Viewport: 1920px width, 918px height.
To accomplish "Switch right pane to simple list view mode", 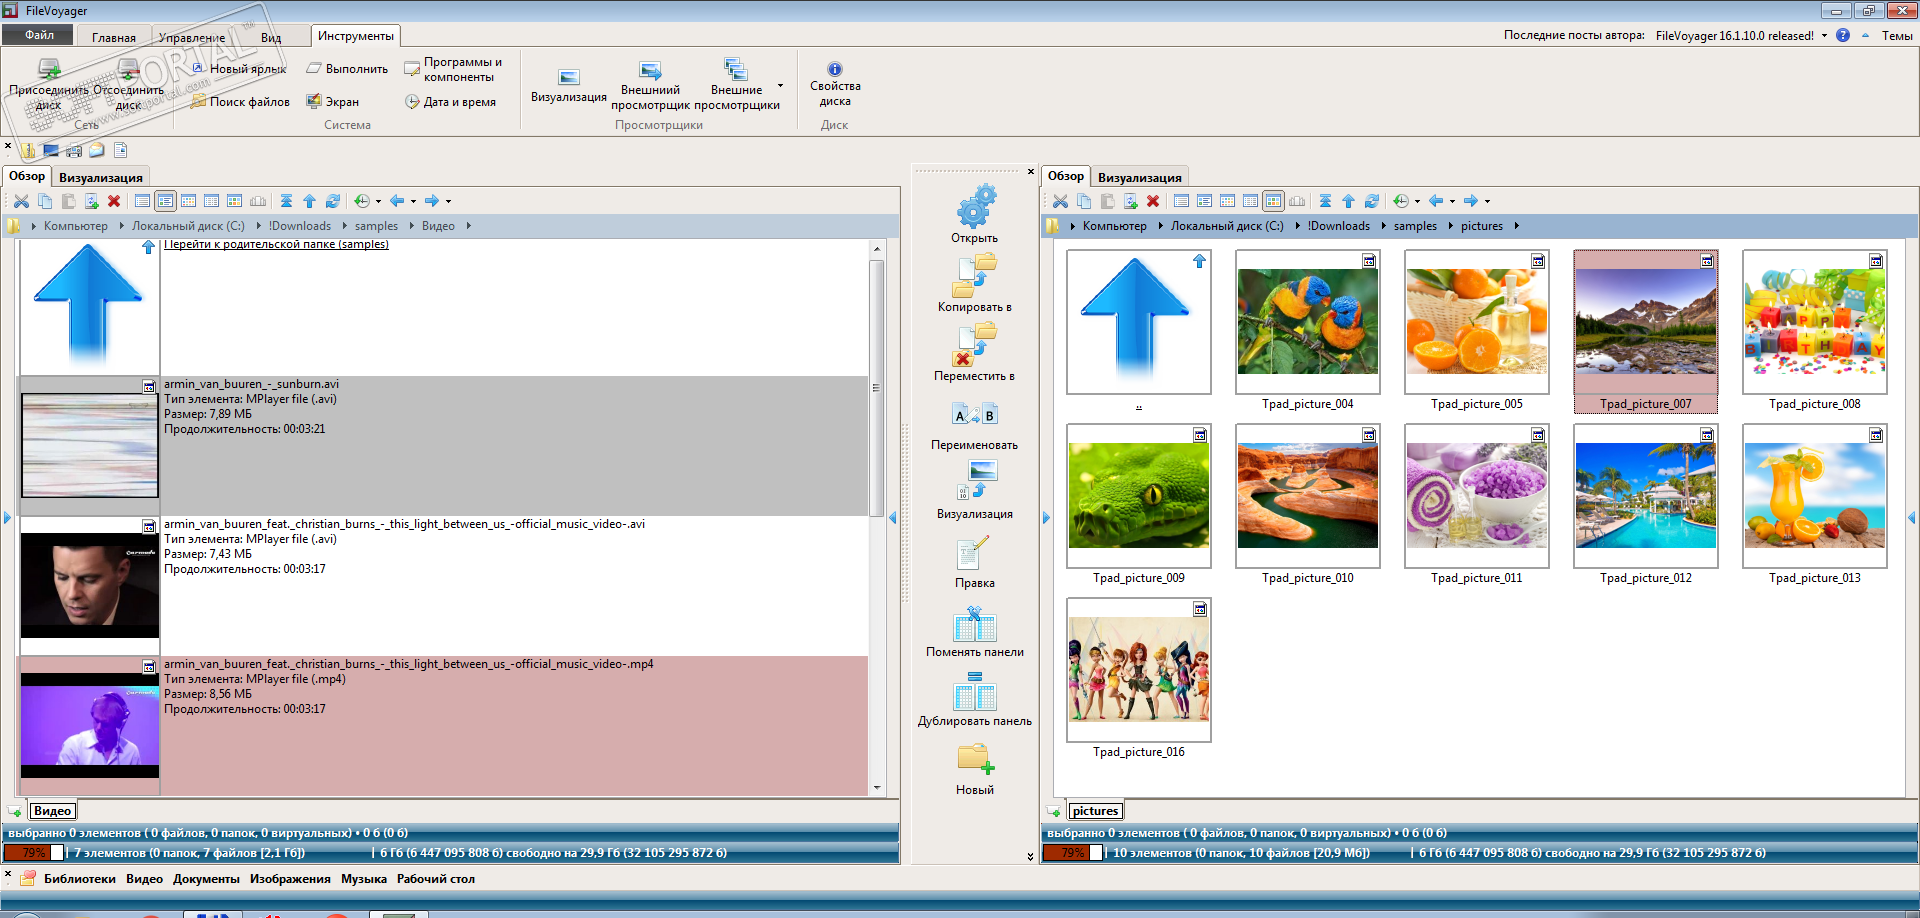I will 1181,201.
